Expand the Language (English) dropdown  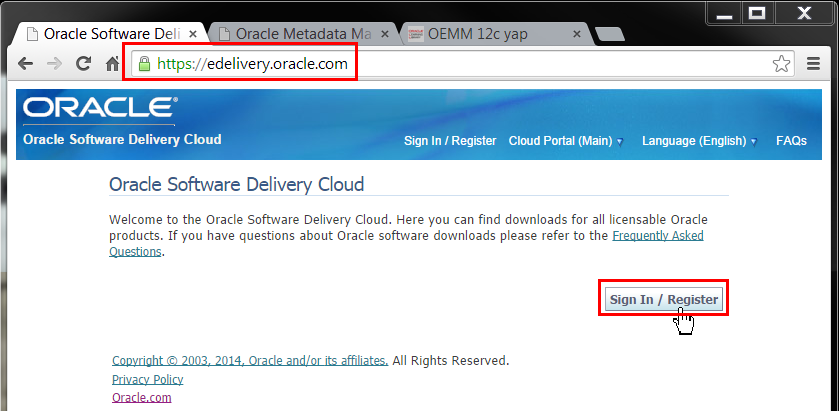(x=699, y=141)
